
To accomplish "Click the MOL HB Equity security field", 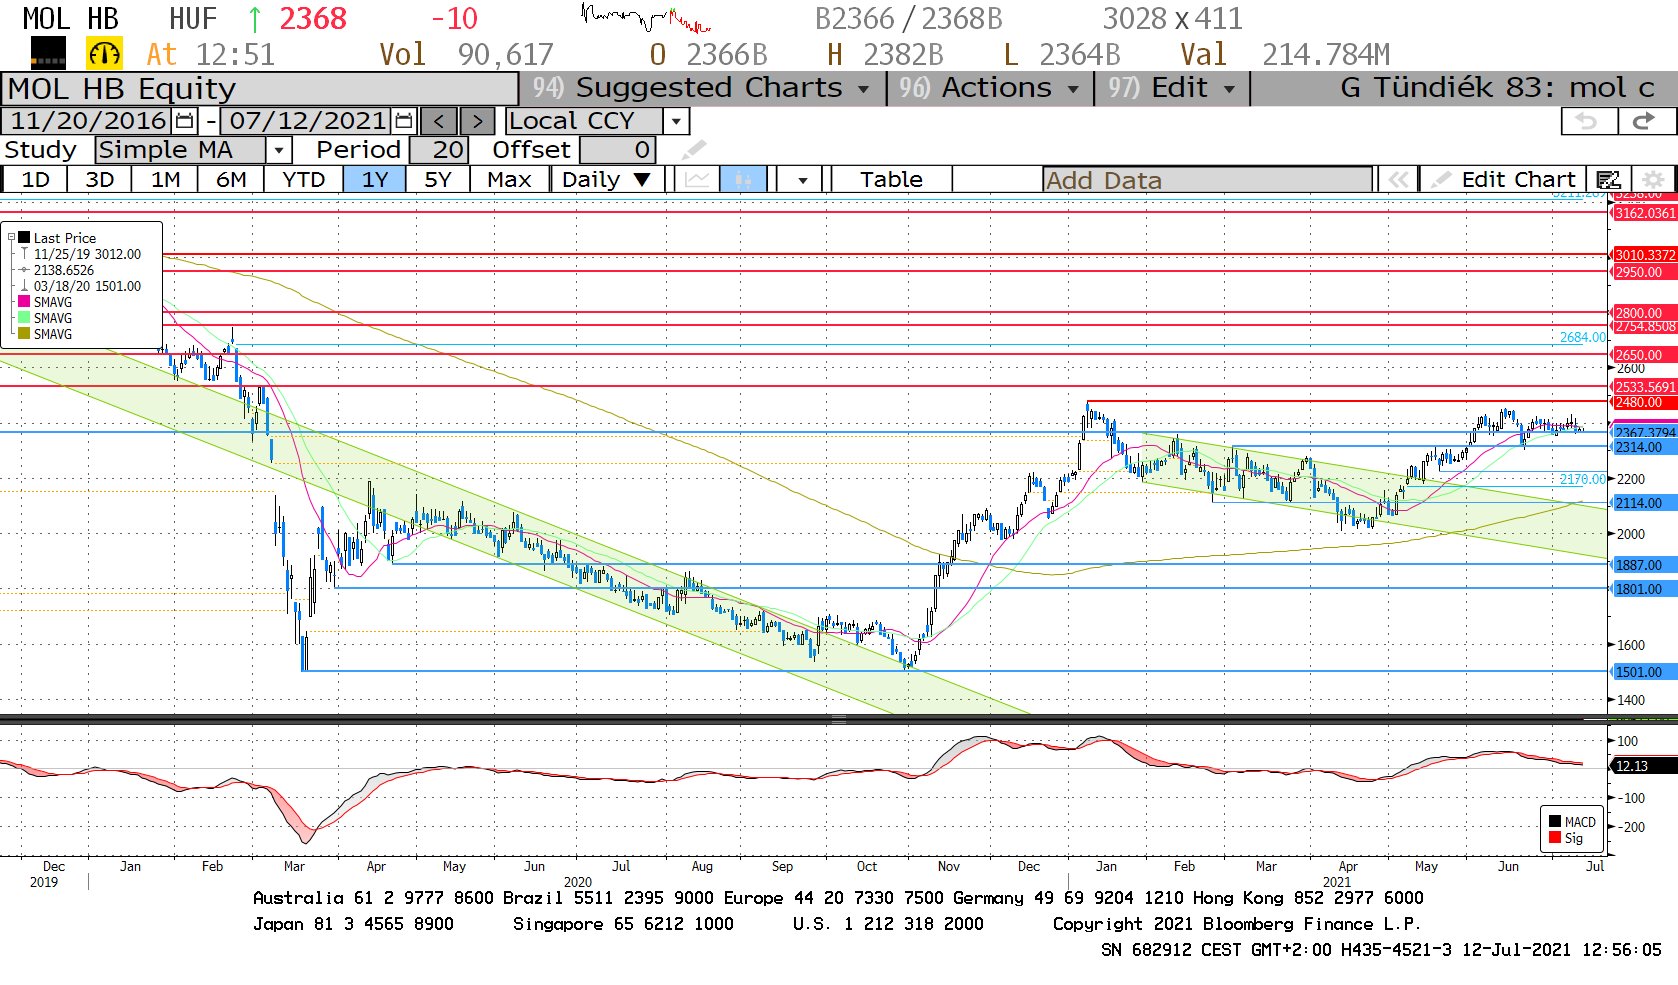I will (260, 88).
